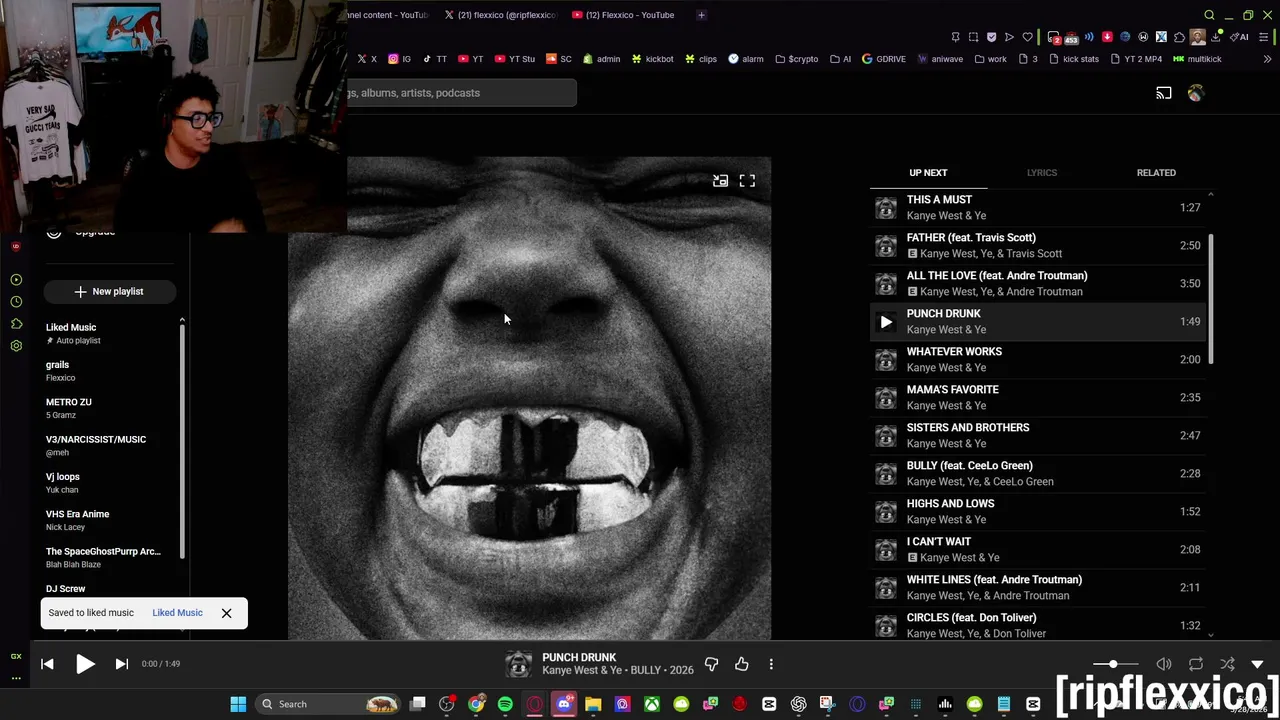Image resolution: width=1280 pixels, height=720 pixels.
Task: Click the Cast to device icon
Action: pyautogui.click(x=1164, y=93)
